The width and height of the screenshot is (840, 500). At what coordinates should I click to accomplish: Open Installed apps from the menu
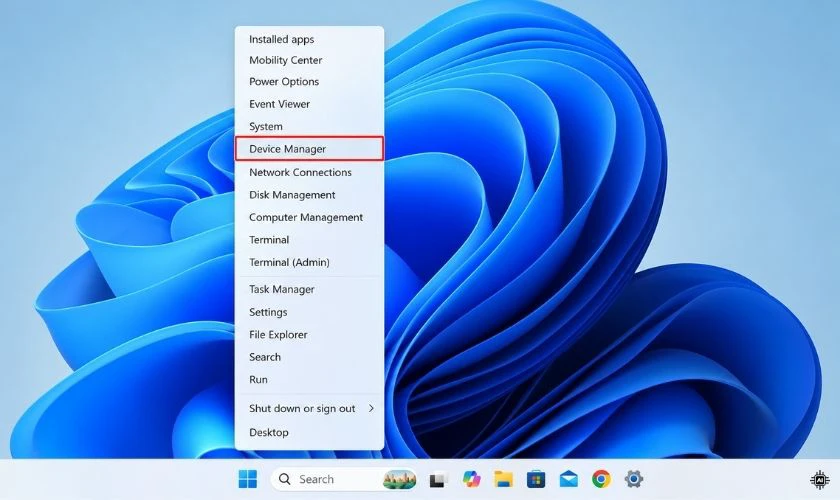309,39
